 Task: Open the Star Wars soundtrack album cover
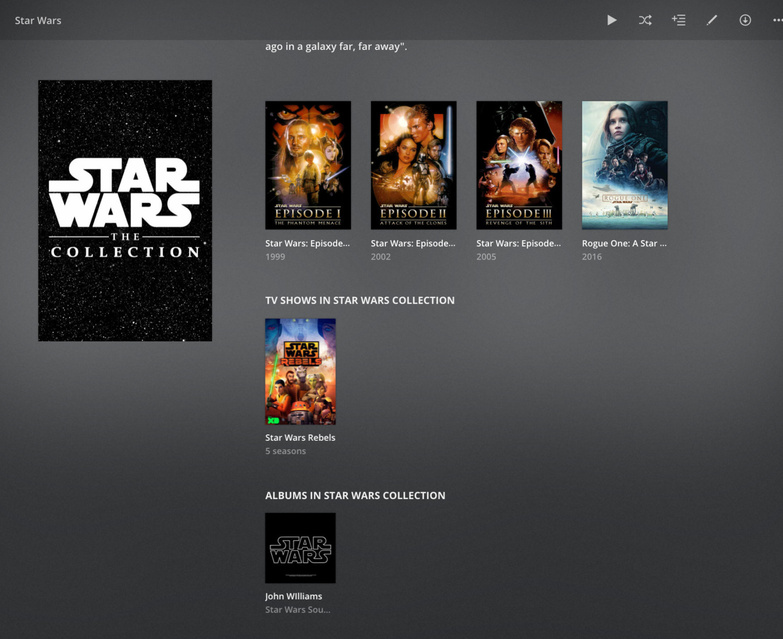pos(300,548)
